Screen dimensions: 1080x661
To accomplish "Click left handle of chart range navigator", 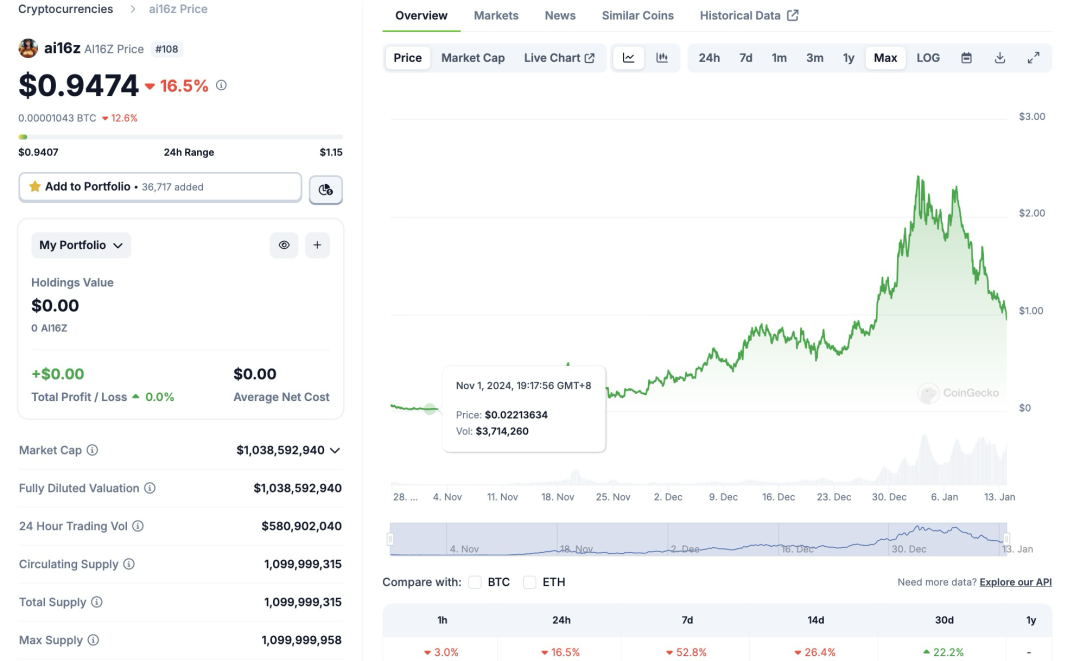I will 391,538.
